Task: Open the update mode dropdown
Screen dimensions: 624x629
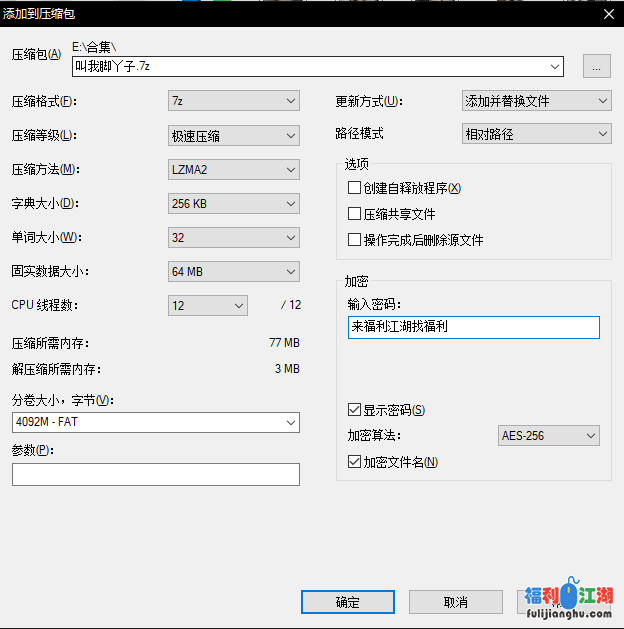Action: click(x=536, y=101)
